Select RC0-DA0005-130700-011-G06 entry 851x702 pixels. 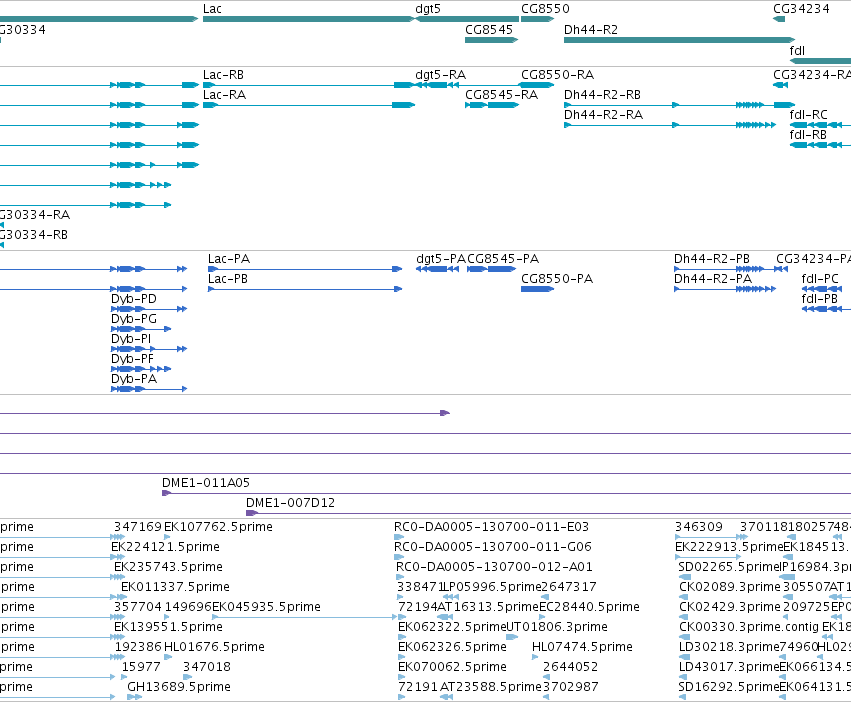pyautogui.click(x=493, y=547)
